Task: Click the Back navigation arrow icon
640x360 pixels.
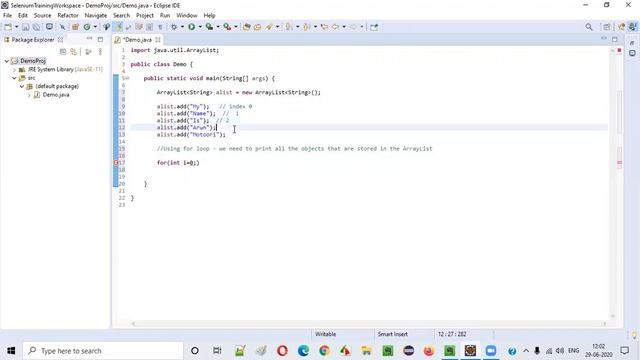Action: pyautogui.click(x=335, y=27)
